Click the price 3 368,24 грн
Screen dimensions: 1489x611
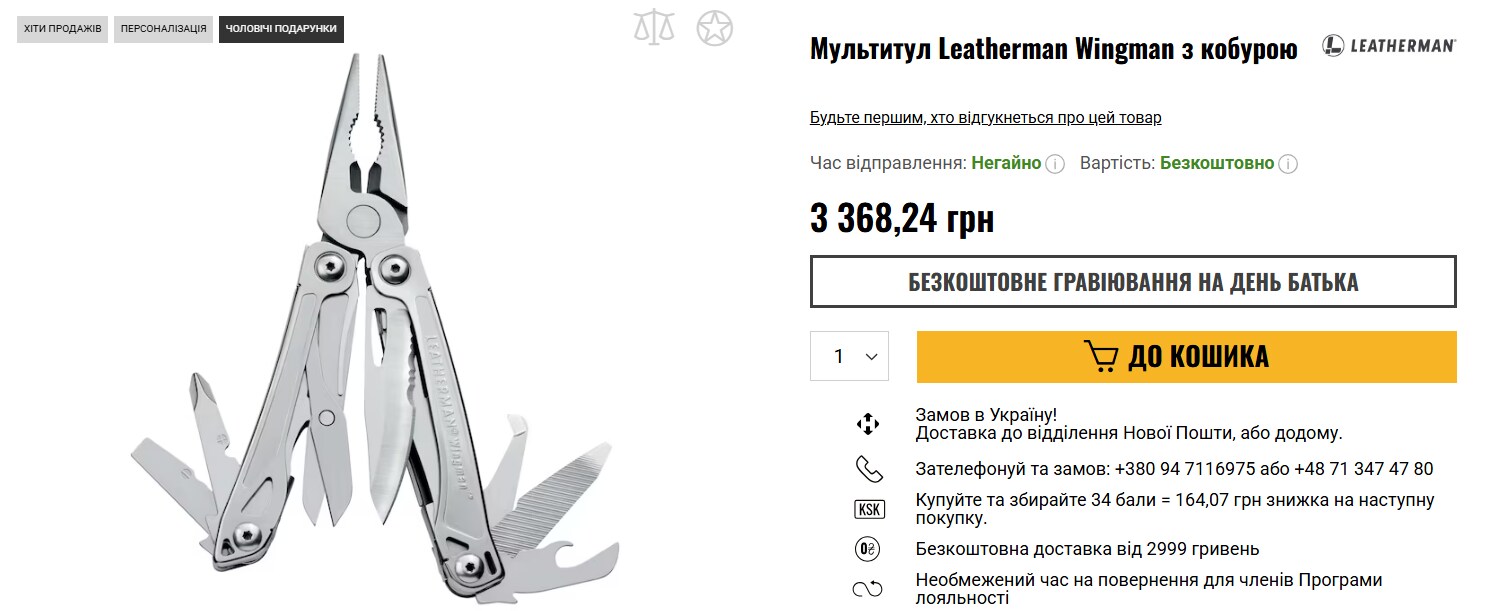click(902, 218)
